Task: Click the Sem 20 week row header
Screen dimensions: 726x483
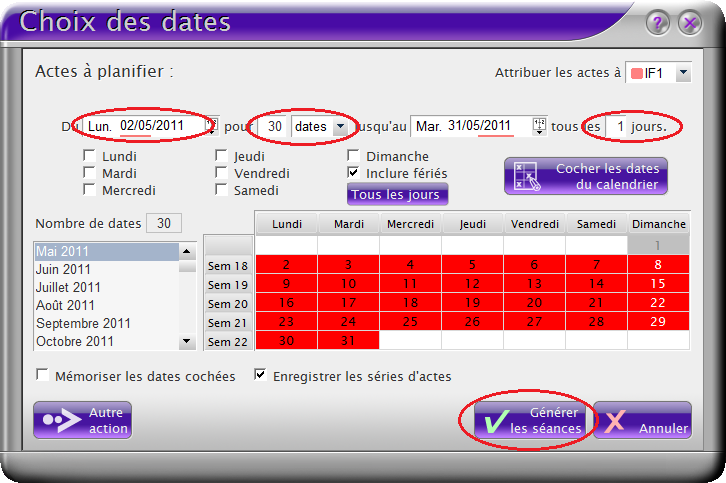Action: [x=228, y=303]
